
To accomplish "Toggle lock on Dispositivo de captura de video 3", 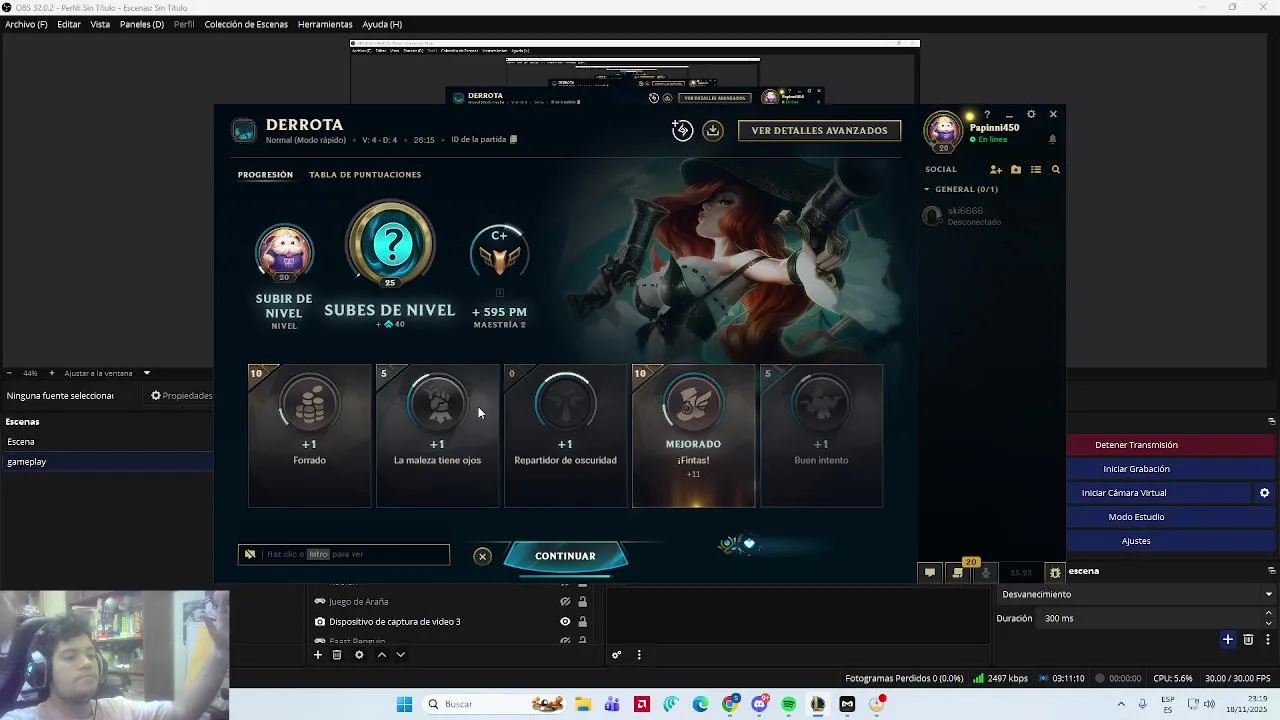I will pos(582,622).
